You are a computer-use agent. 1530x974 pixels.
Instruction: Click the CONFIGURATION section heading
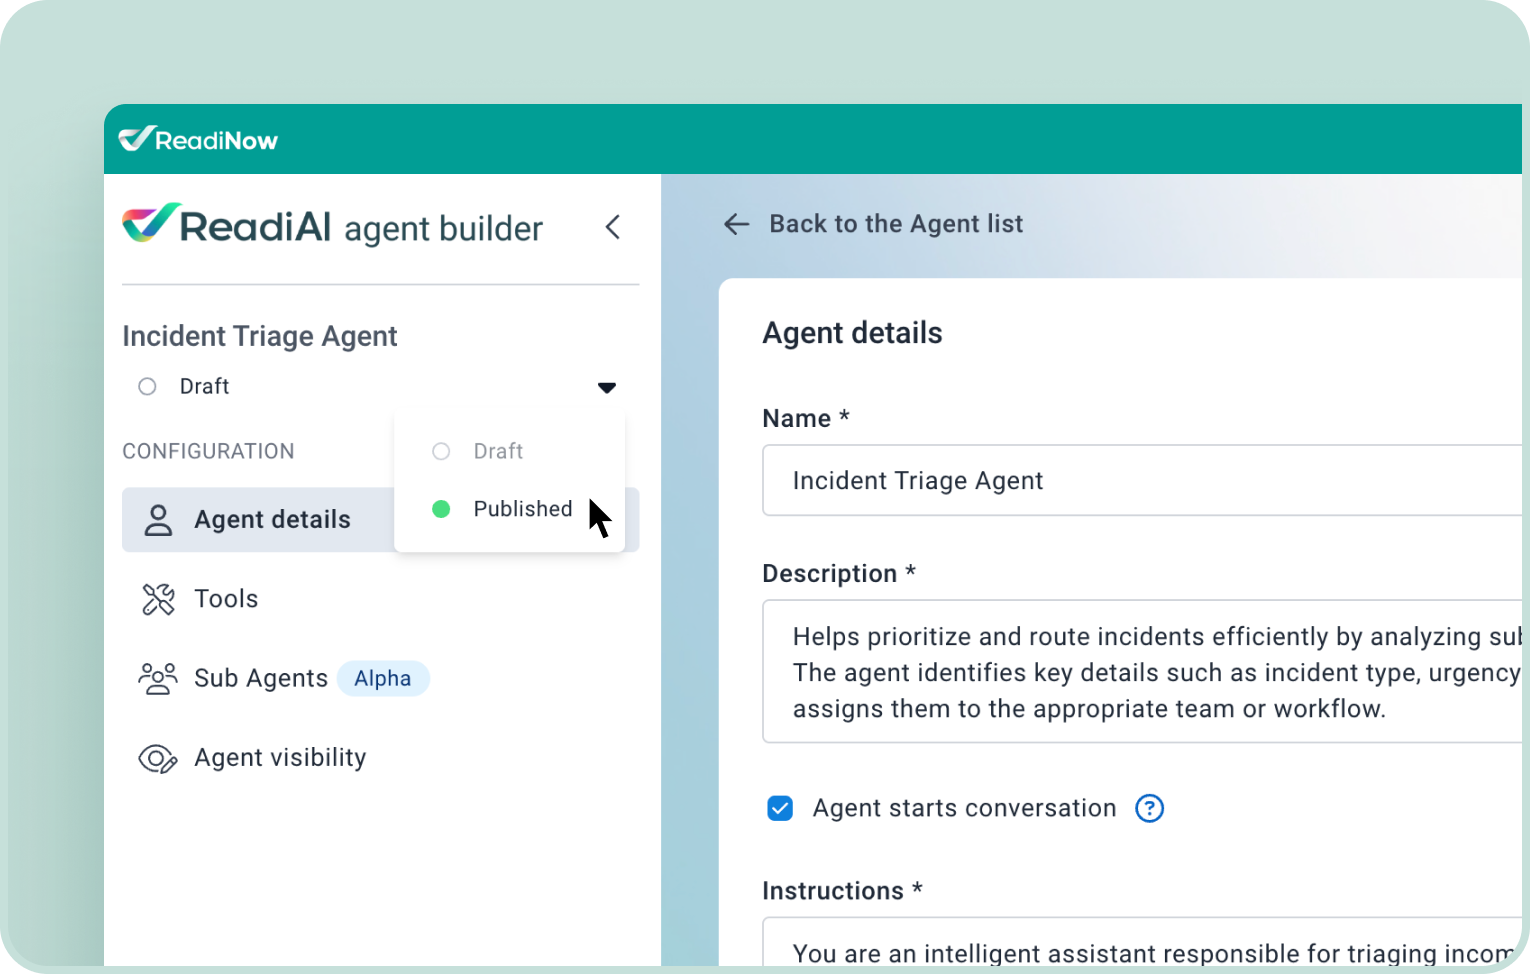tap(208, 451)
